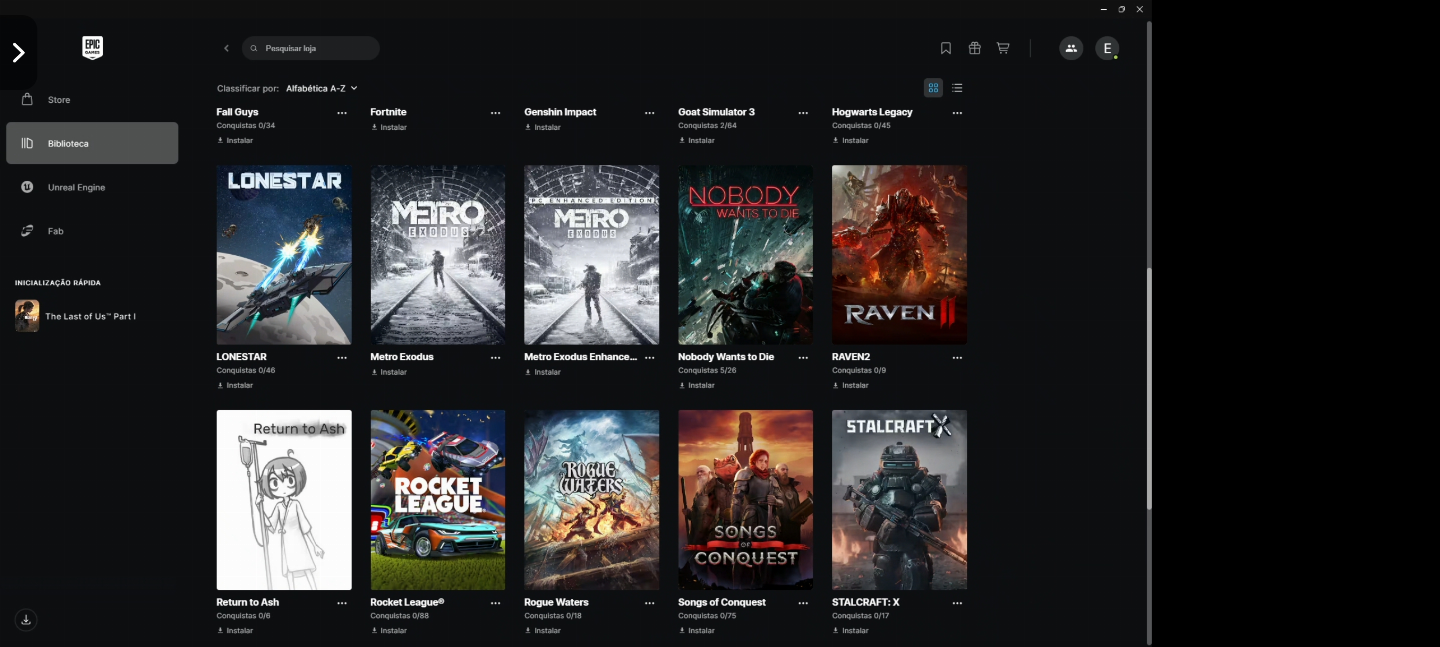Install Rogue Waters

pyautogui.click(x=543, y=631)
